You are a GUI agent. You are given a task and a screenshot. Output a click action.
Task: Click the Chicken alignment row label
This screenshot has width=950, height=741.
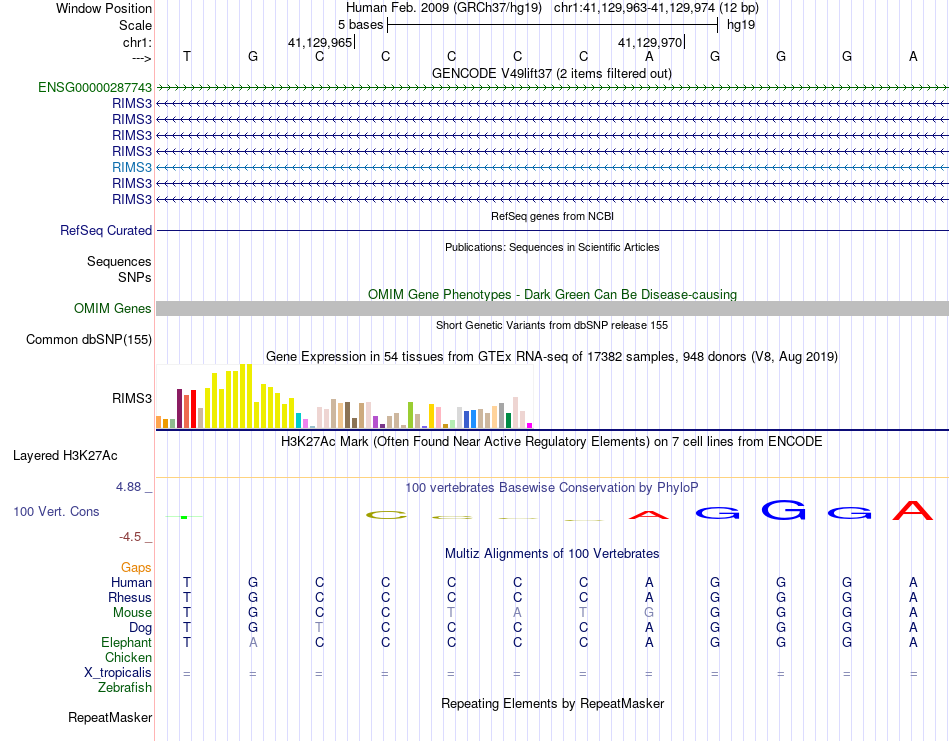pyautogui.click(x=128, y=657)
